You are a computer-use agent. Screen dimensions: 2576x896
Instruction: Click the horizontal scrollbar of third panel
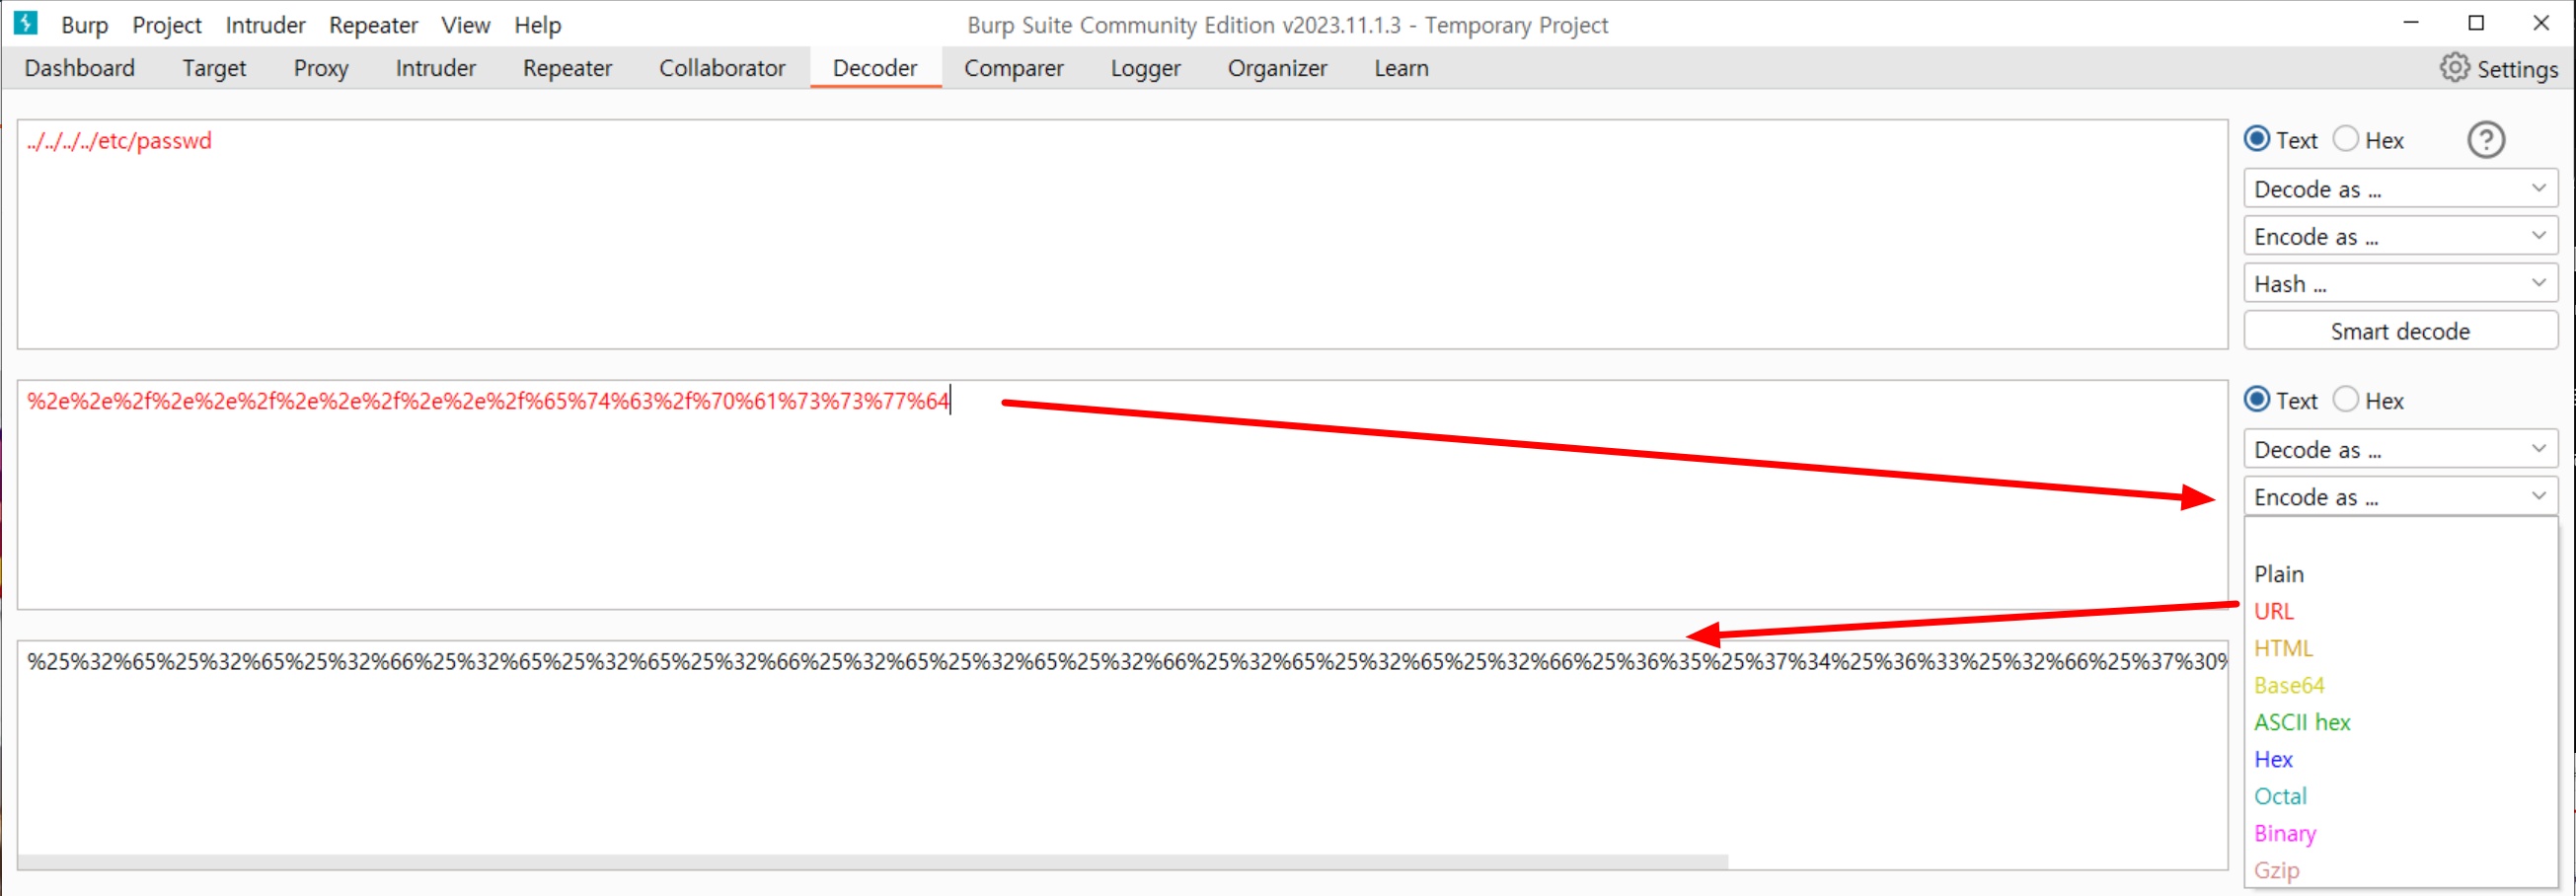click(x=873, y=861)
